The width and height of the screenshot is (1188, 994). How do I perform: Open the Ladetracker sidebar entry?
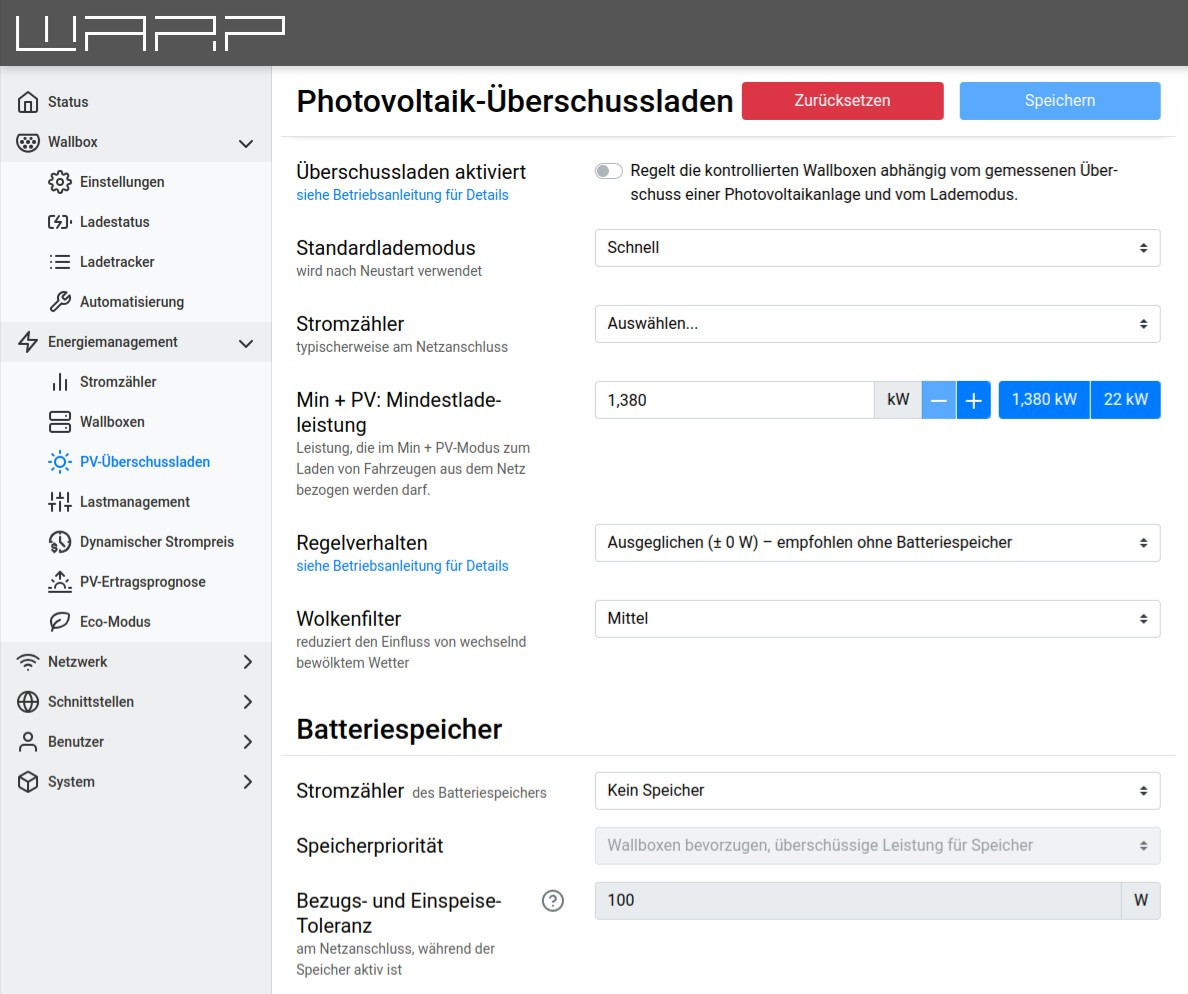(x=117, y=262)
